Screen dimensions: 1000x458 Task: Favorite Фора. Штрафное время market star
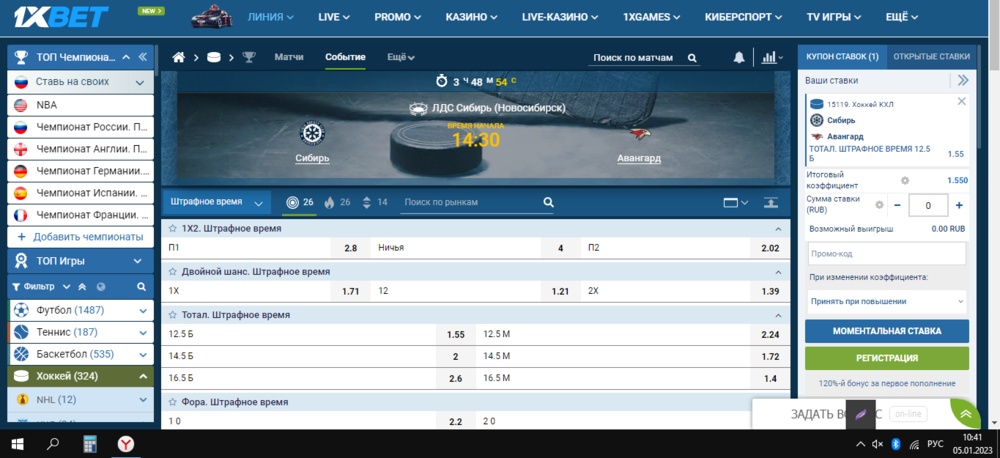point(172,403)
